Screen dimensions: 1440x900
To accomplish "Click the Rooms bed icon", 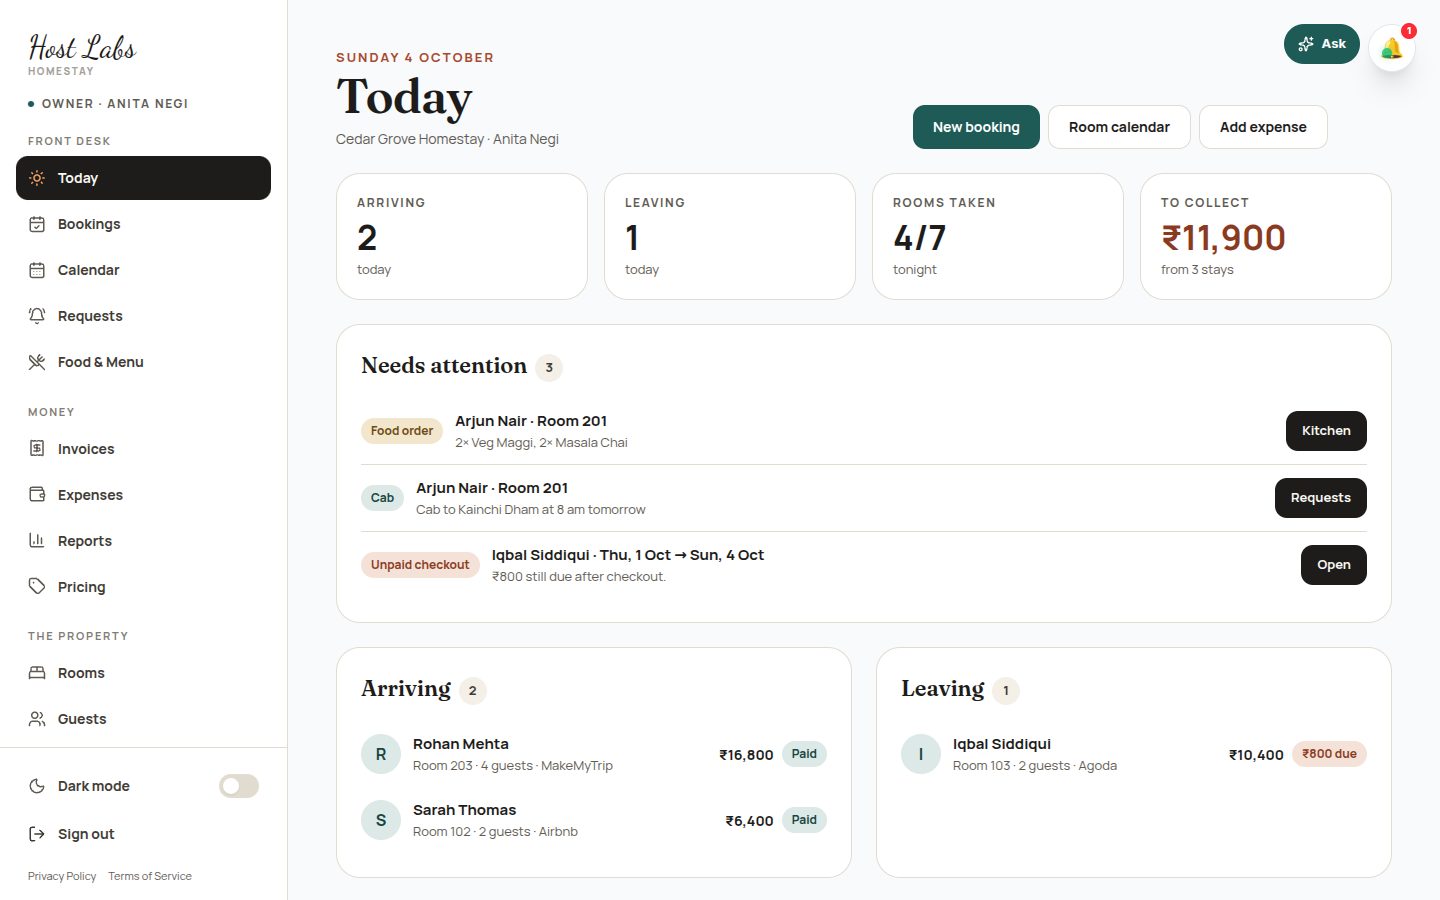I will click(37, 673).
